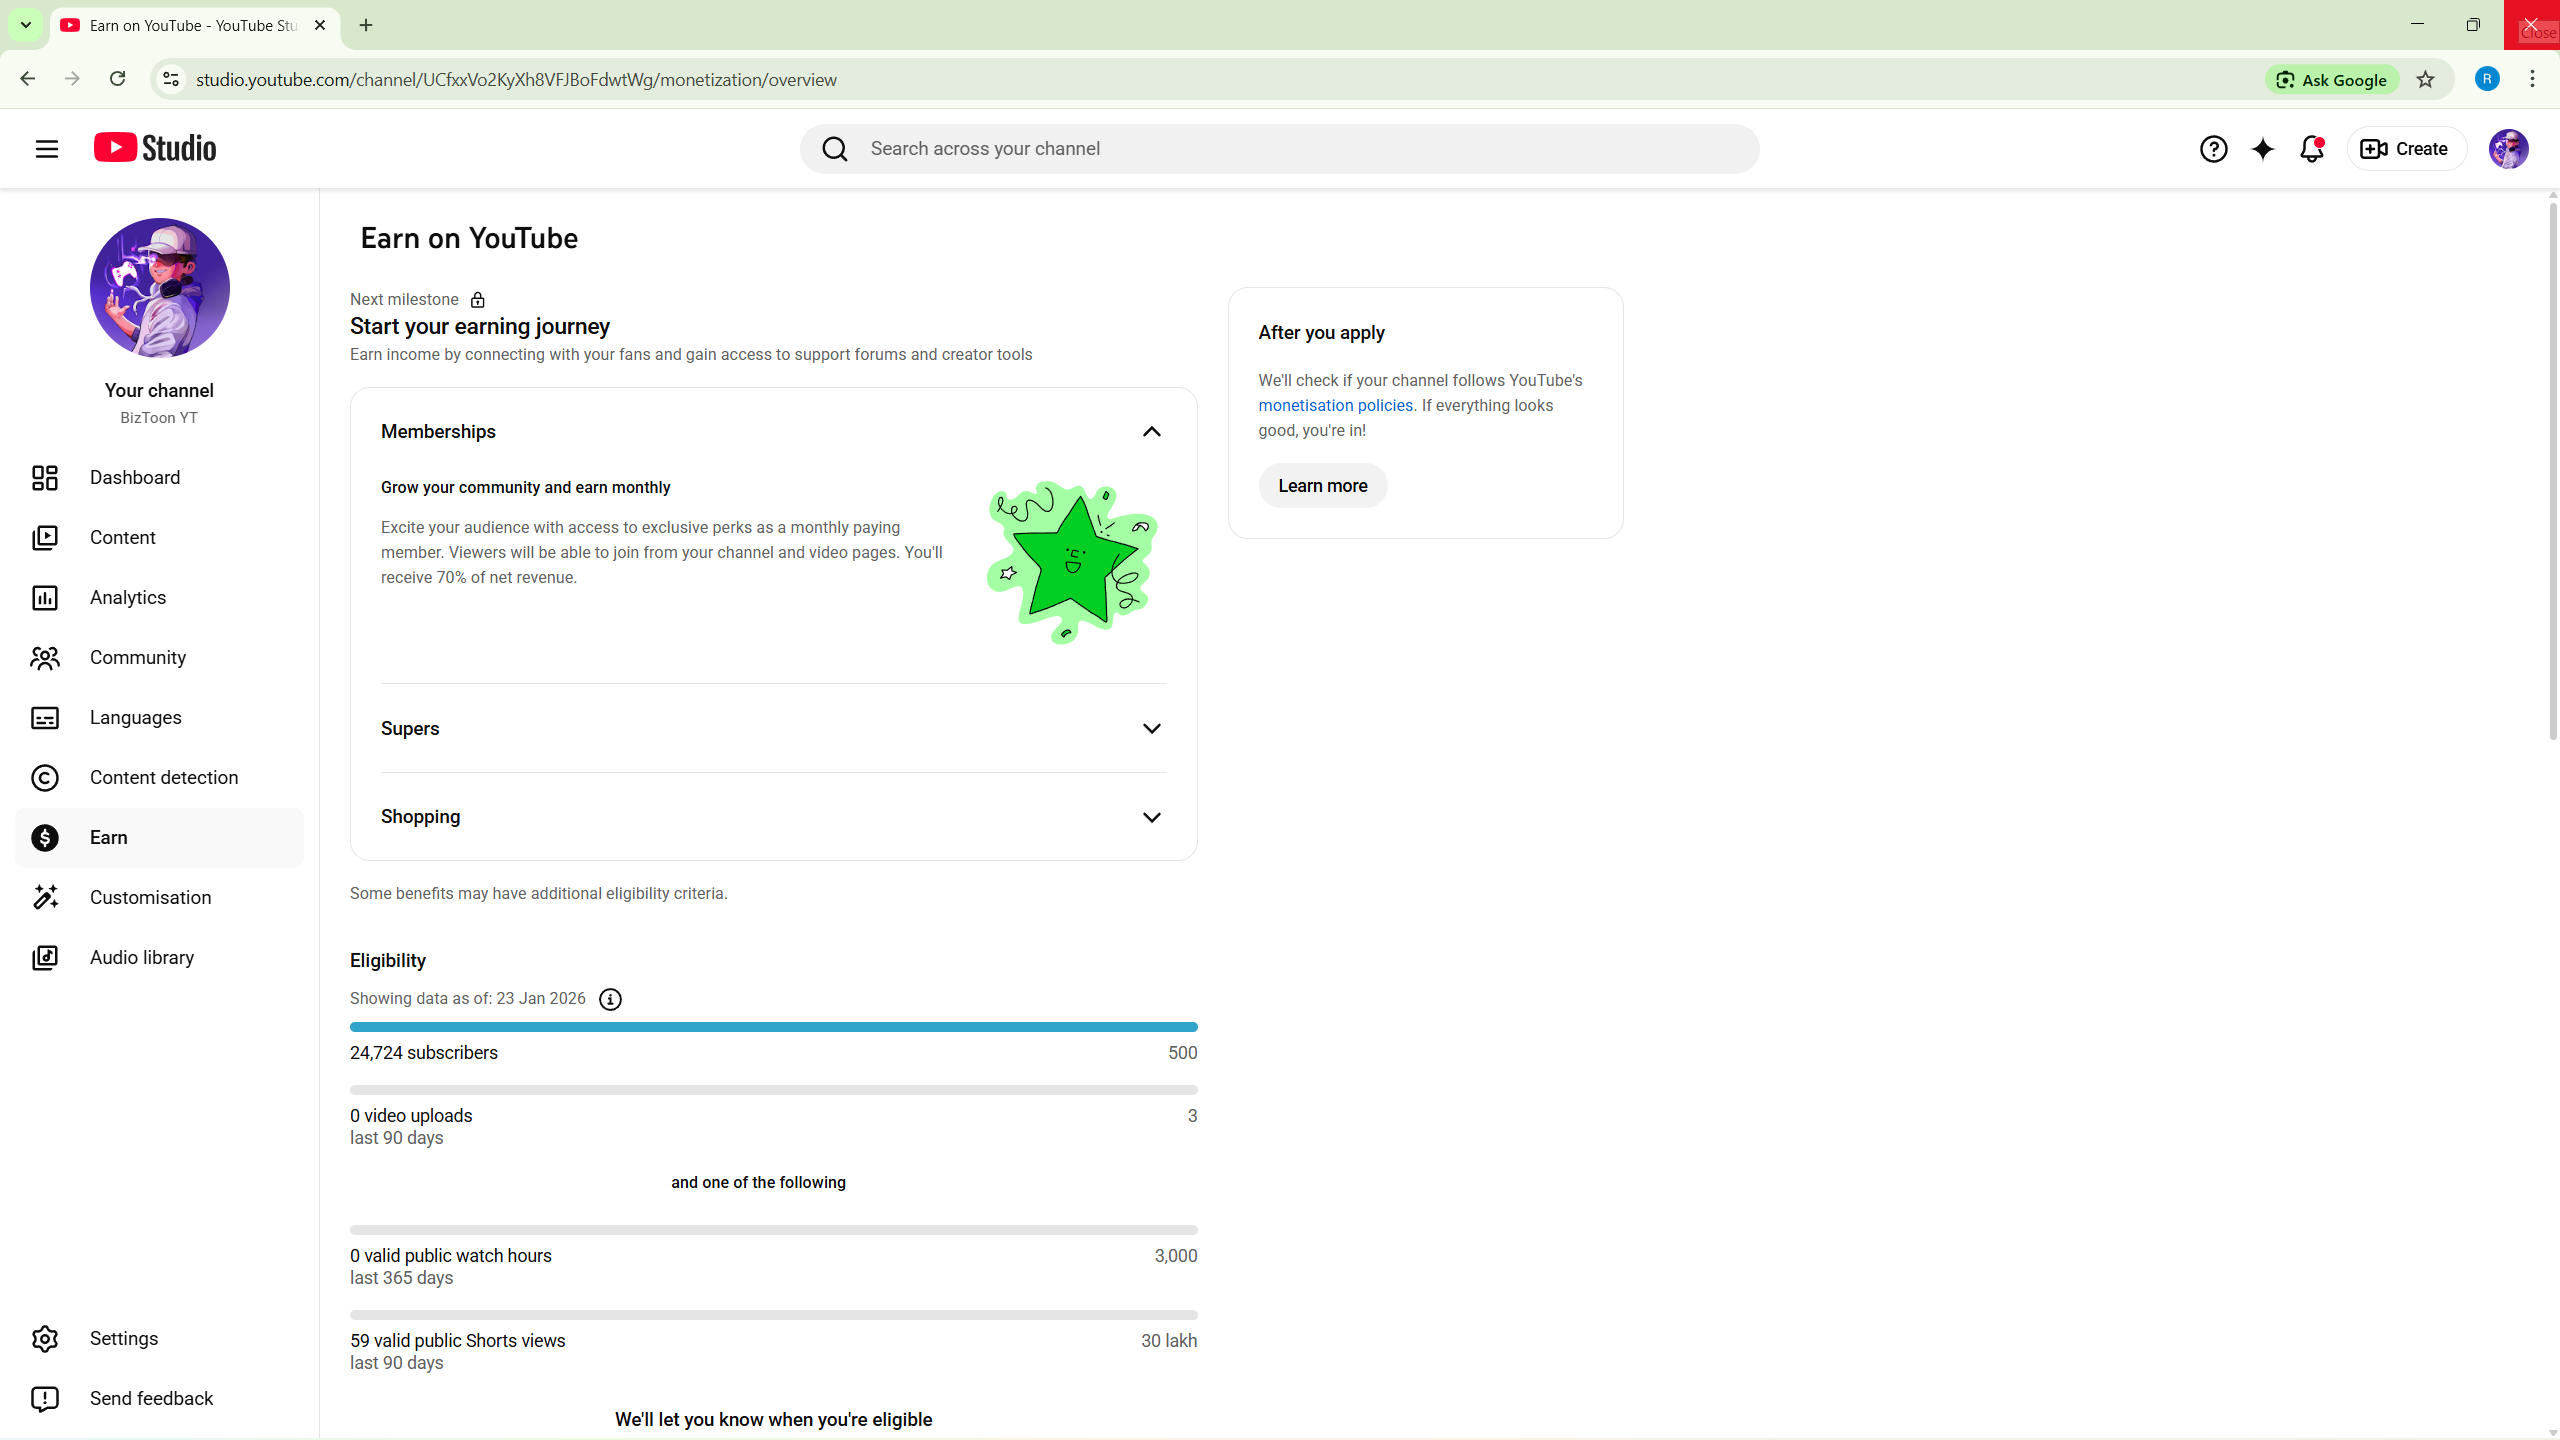Collapse the Memberships section
Viewport: 2560px width, 1440px height.
[x=1151, y=432]
